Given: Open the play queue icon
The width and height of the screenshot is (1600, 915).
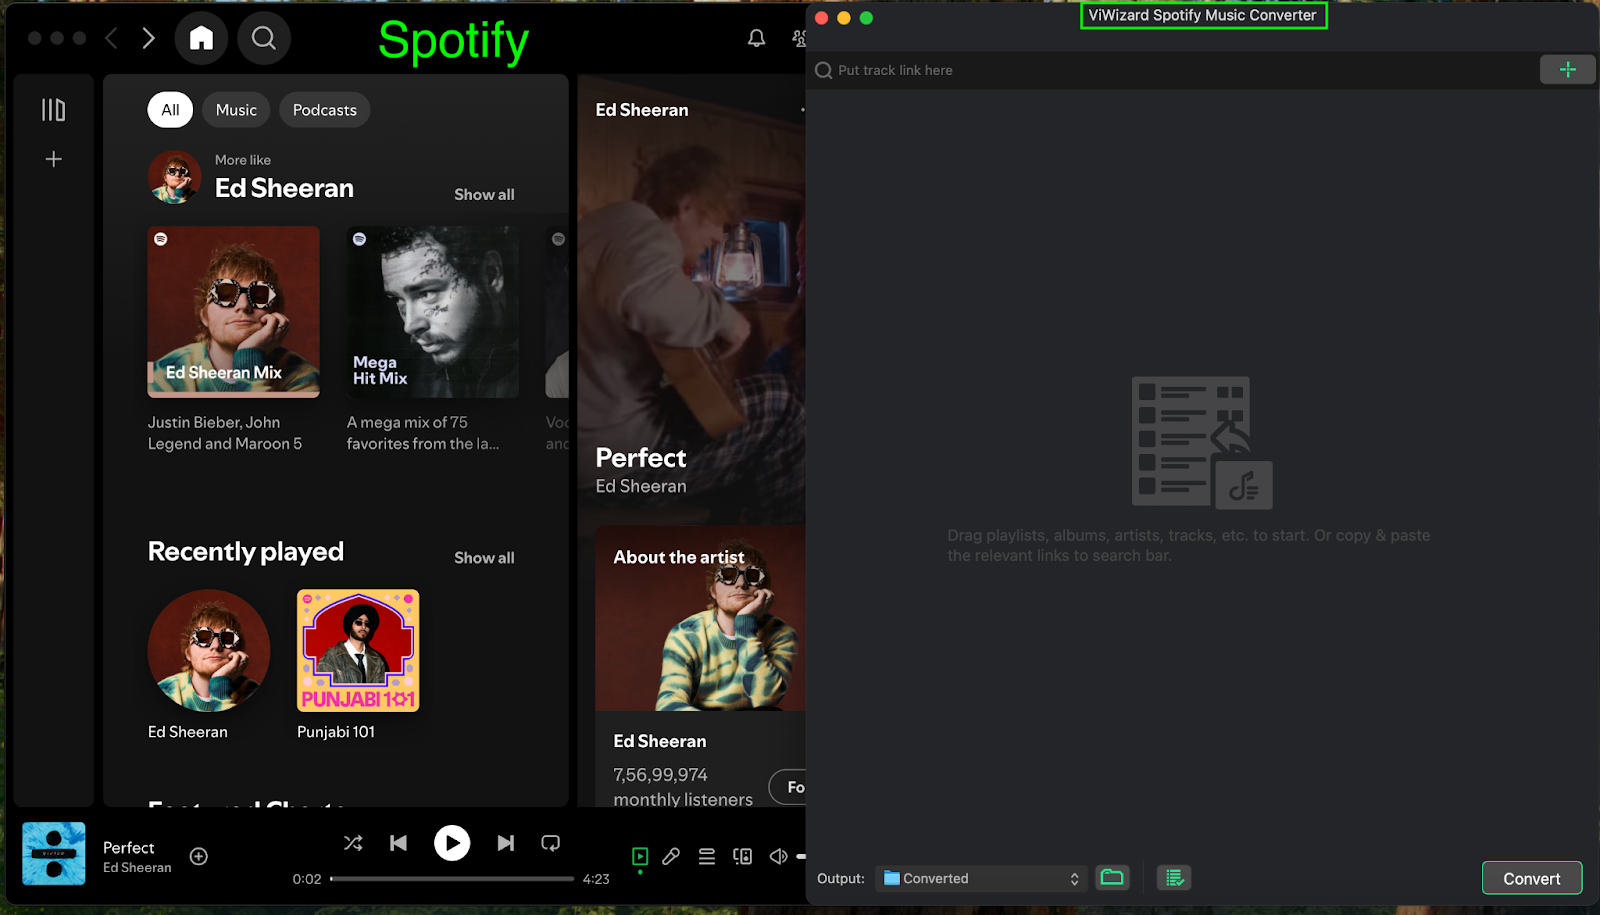Looking at the screenshot, I should [x=707, y=856].
